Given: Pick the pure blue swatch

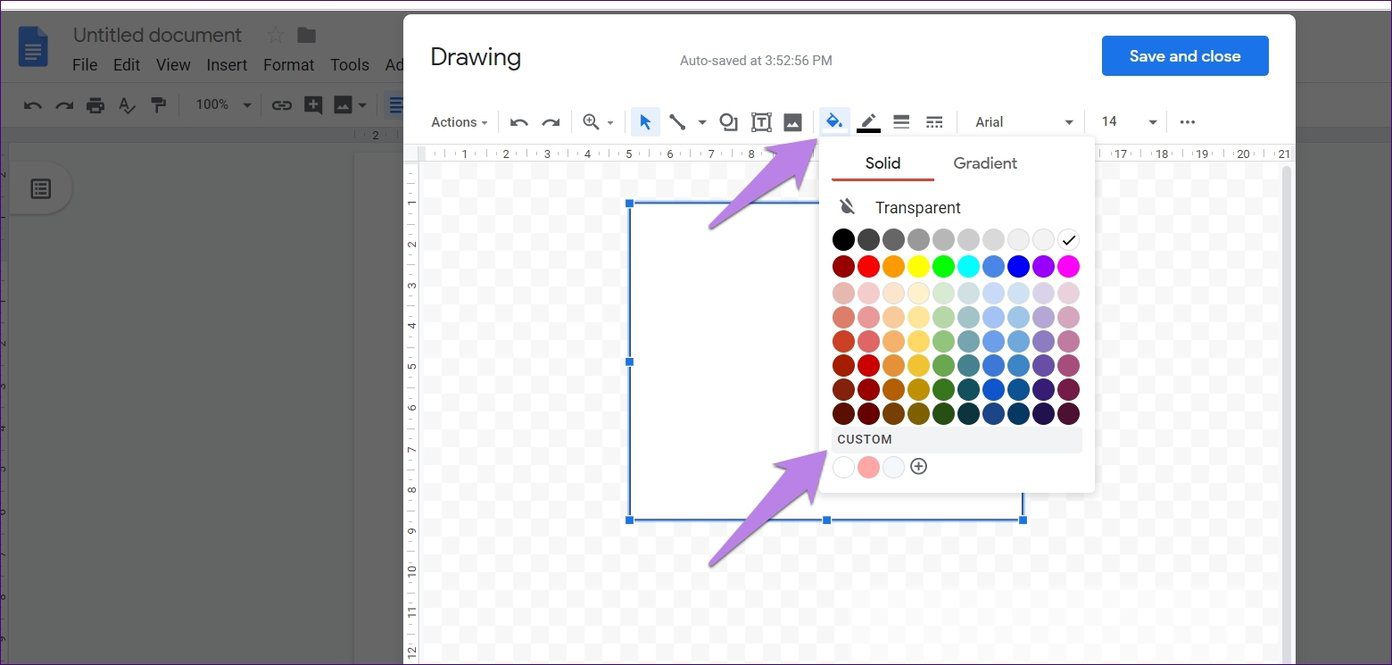Looking at the screenshot, I should pyautogui.click(x=1018, y=266).
